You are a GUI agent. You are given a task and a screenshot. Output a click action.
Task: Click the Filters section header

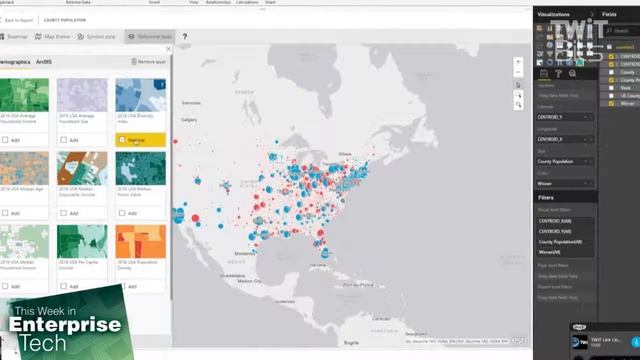coord(565,198)
